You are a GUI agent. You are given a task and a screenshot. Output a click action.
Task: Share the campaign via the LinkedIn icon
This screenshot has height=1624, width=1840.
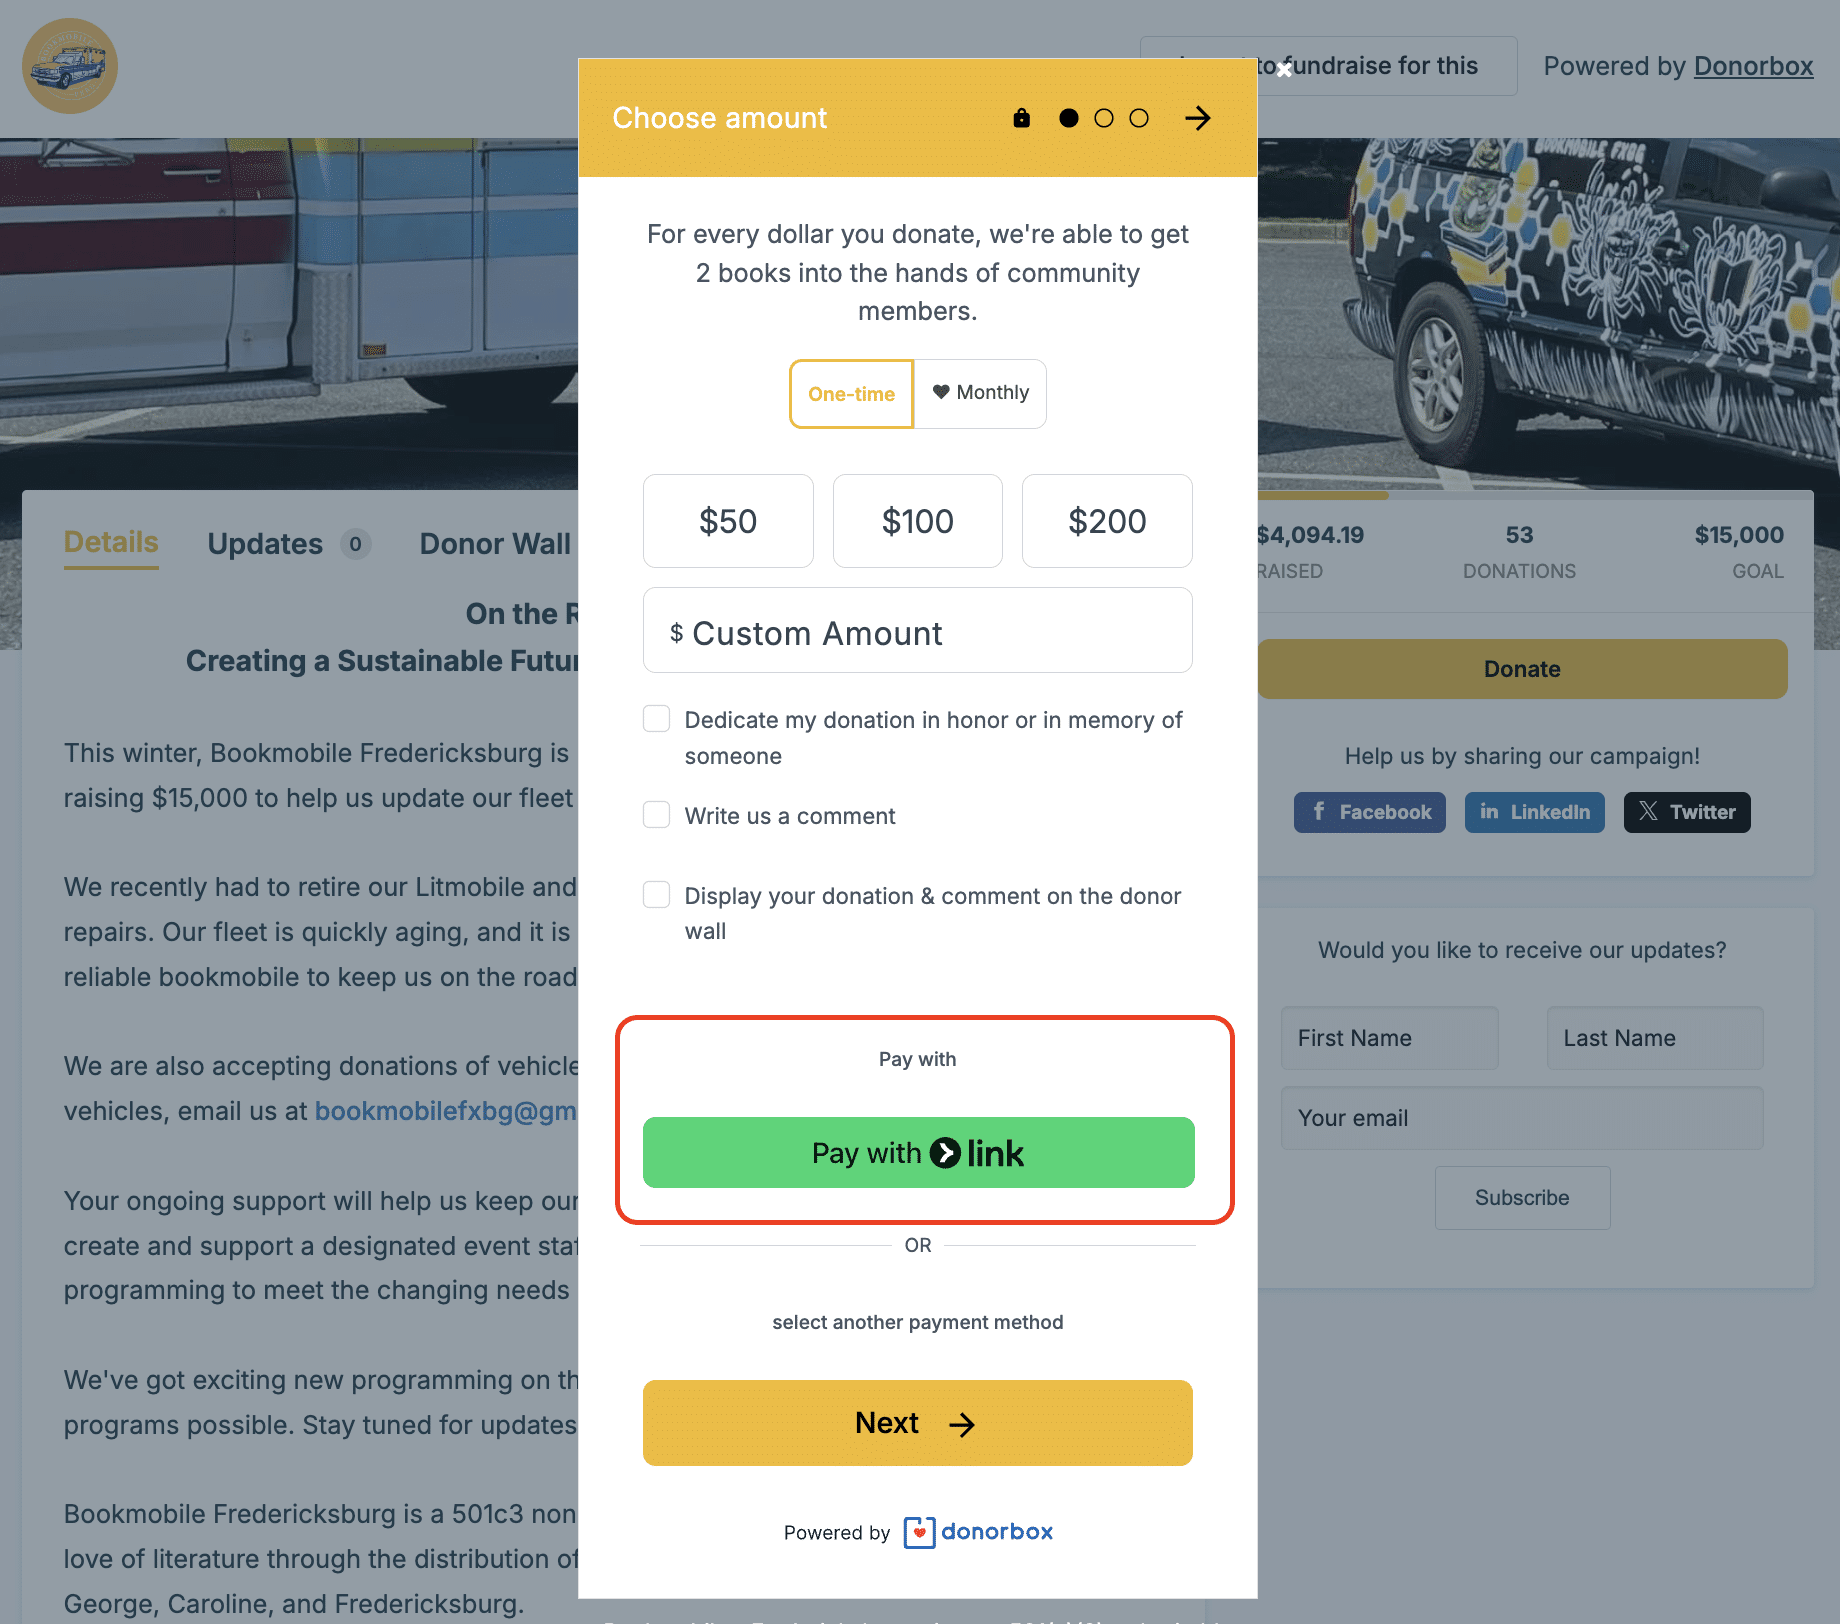coord(1490,812)
